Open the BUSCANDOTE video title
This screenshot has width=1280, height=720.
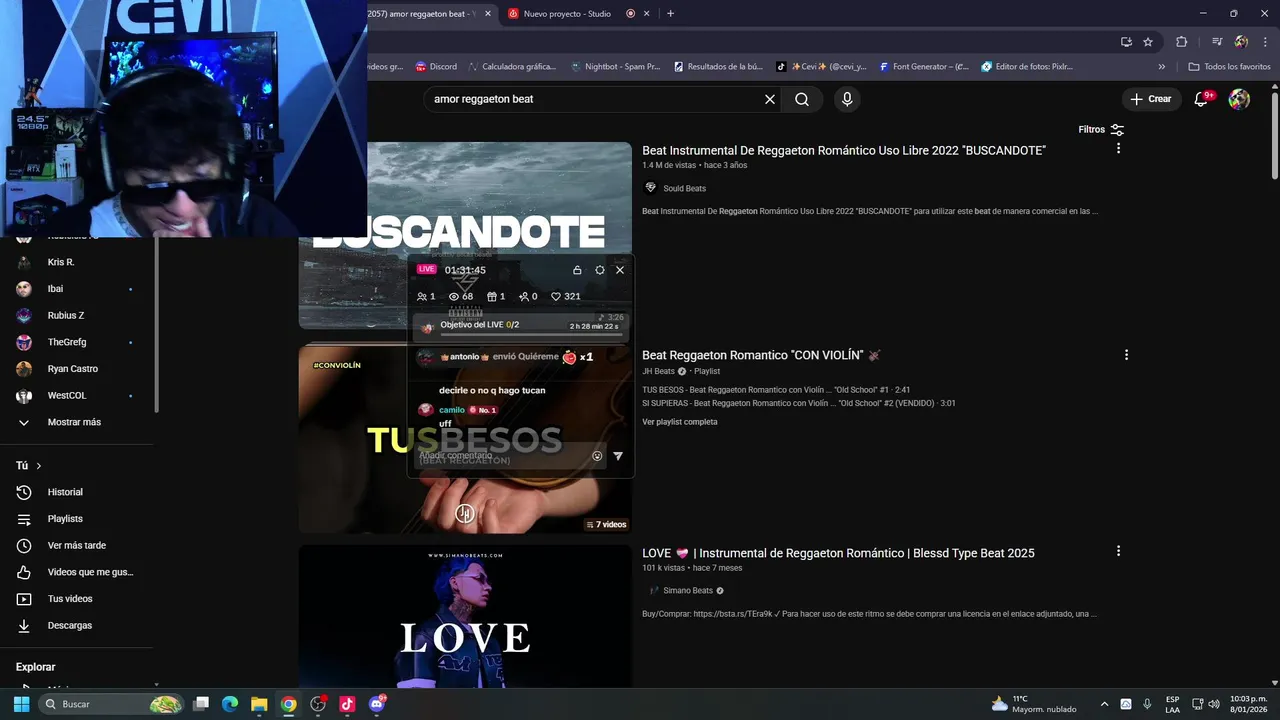point(844,150)
